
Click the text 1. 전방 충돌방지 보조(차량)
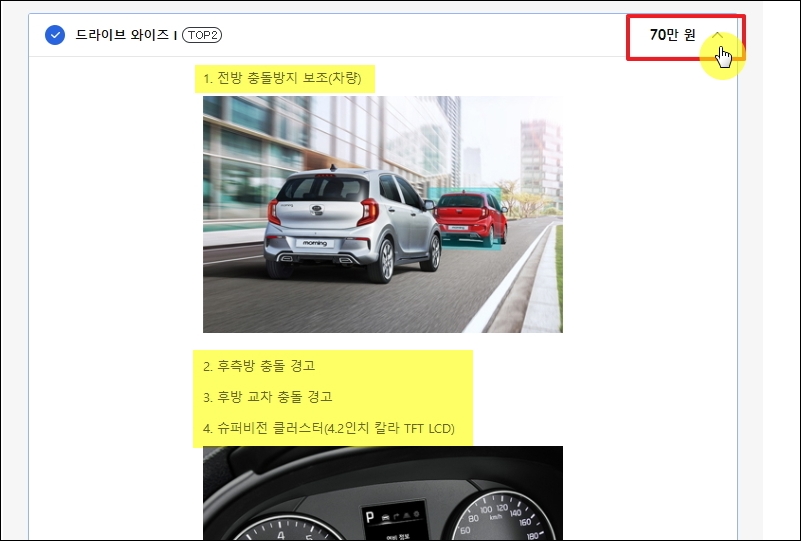pos(282,78)
